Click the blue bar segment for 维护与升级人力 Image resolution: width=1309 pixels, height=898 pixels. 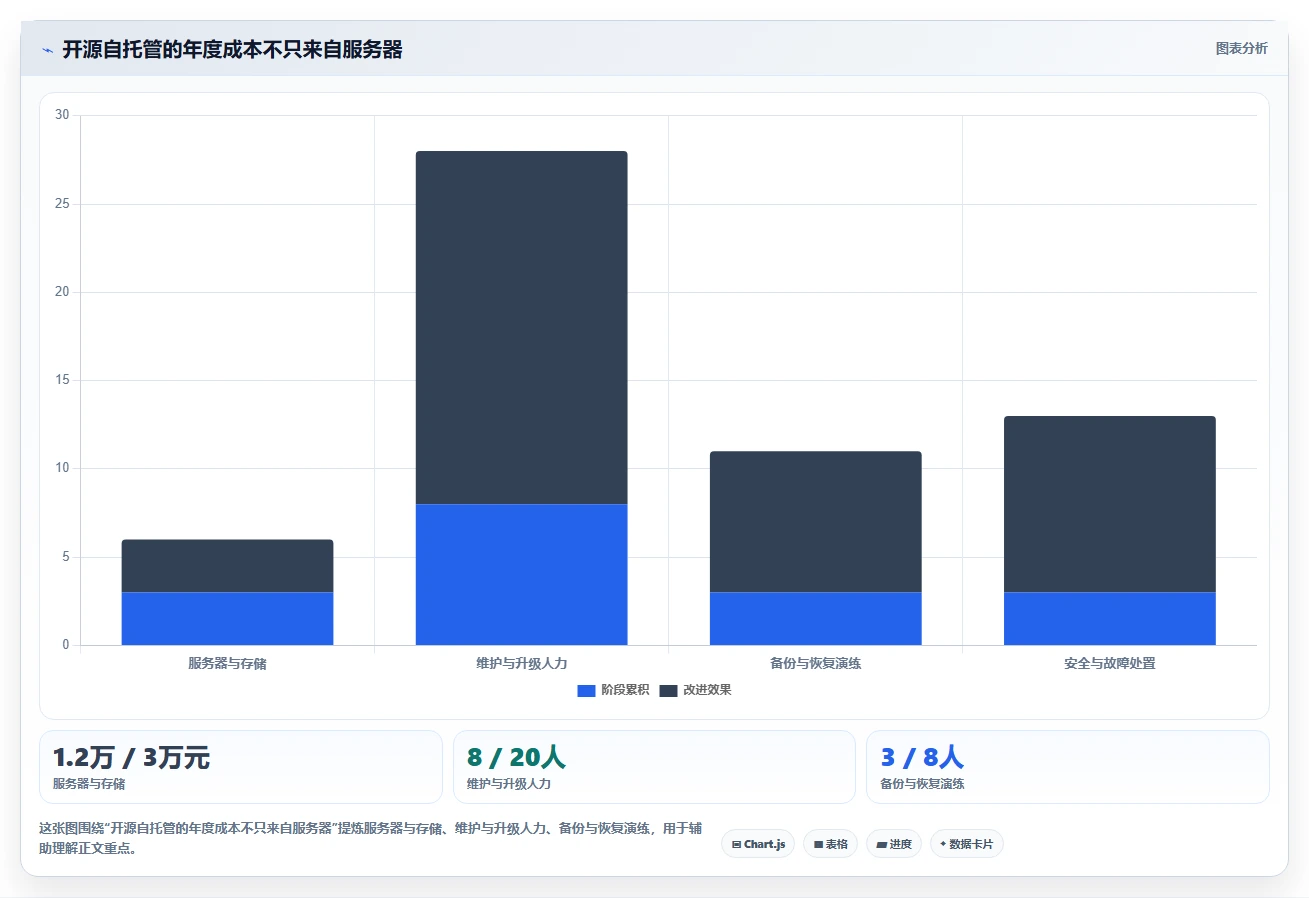coord(521,575)
